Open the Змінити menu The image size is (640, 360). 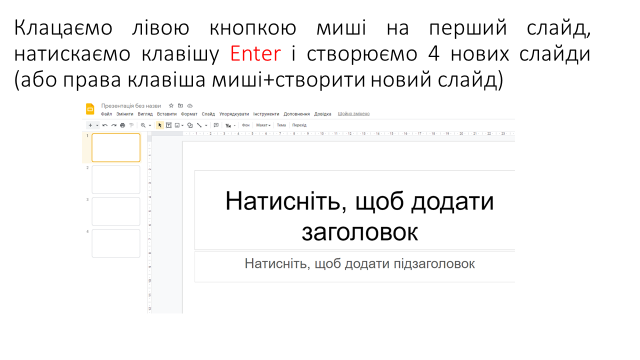[125, 114]
